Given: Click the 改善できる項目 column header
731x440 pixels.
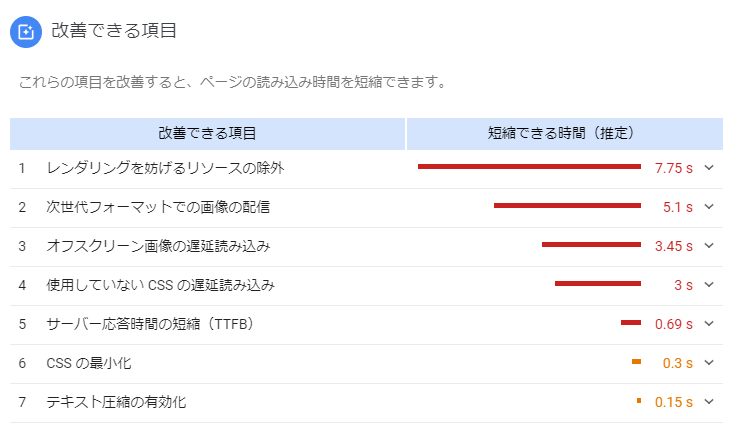Looking at the screenshot, I should tap(207, 133).
